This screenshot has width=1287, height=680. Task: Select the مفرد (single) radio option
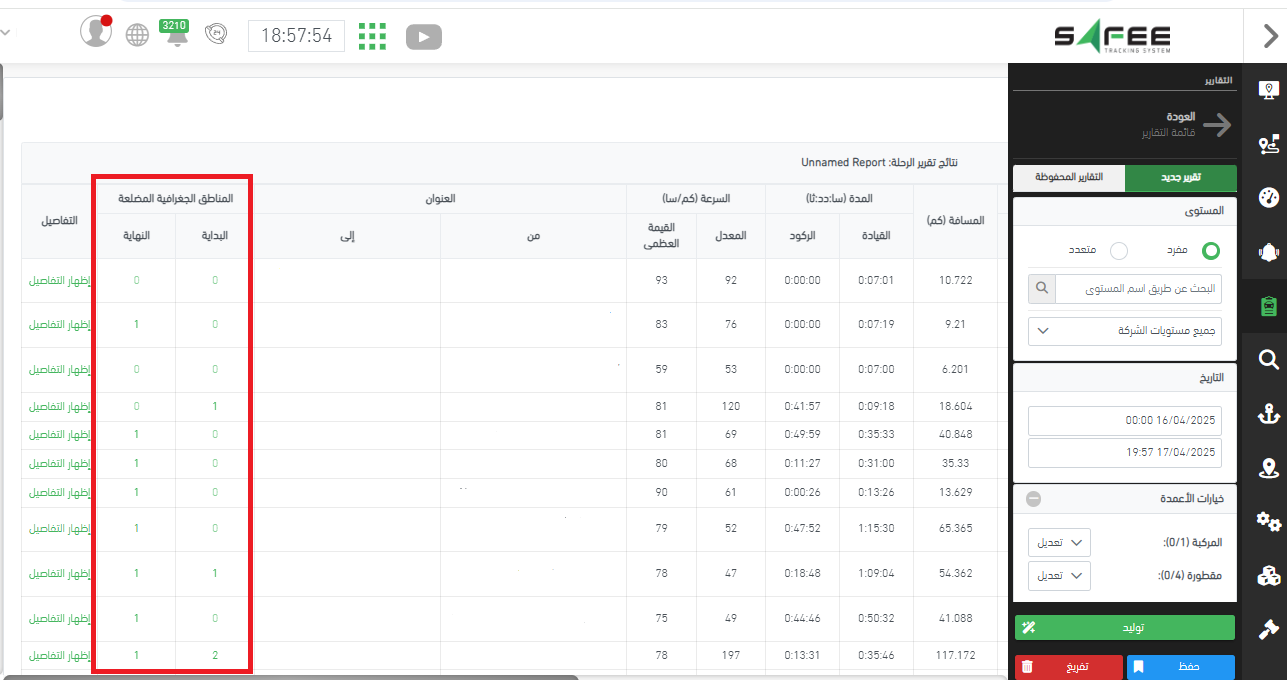pos(1210,250)
